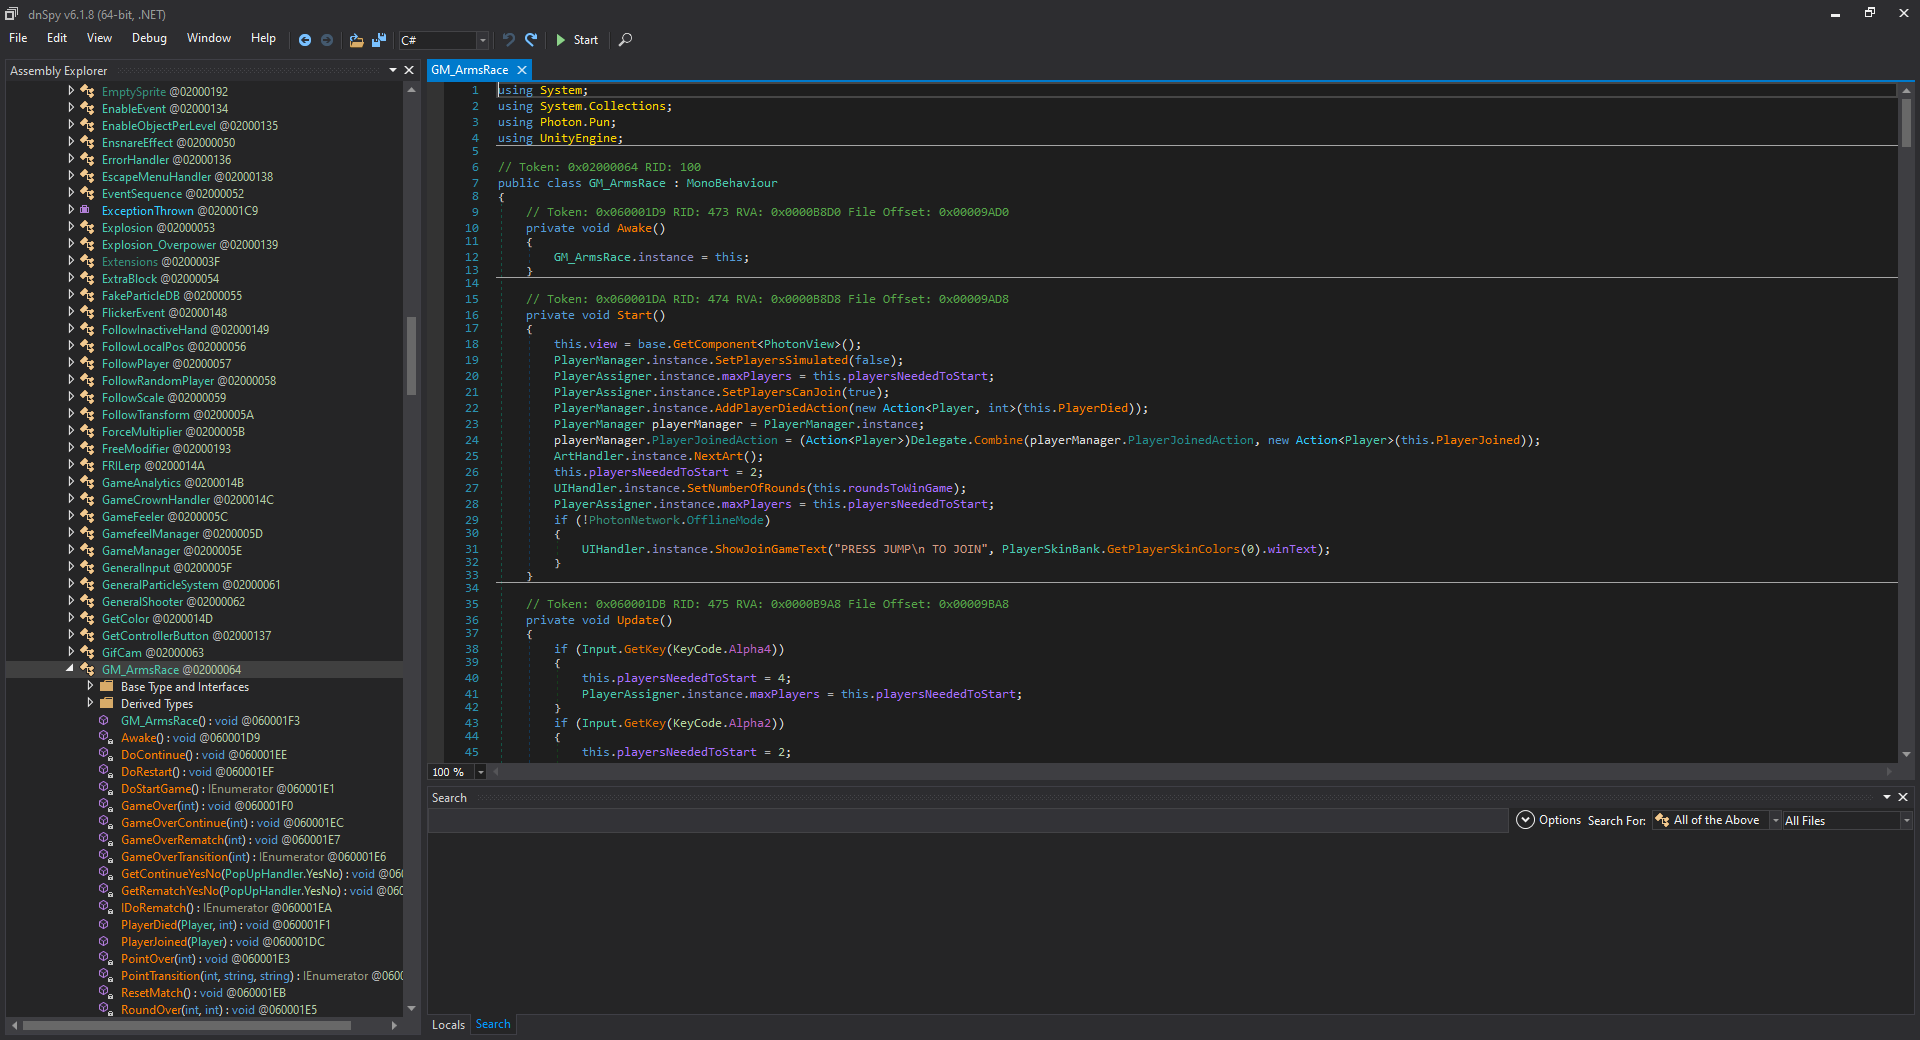Open the All of the Above dropdown
Image resolution: width=1920 pixels, height=1040 pixels.
tap(1775, 821)
